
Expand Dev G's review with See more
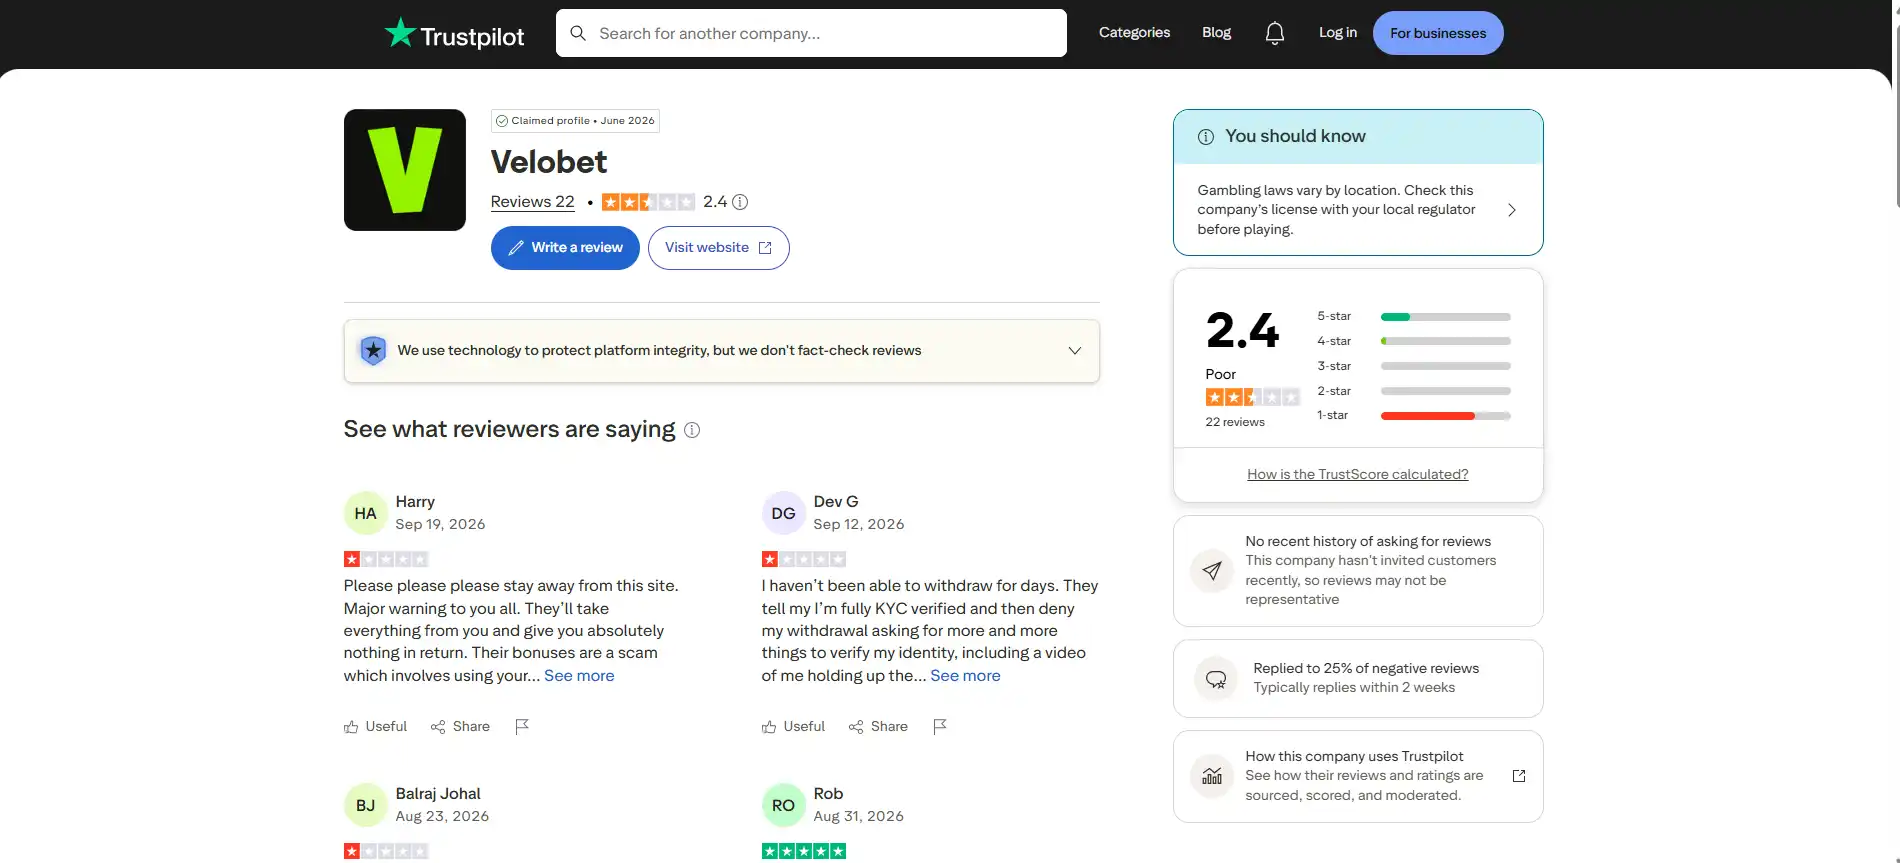[965, 676]
